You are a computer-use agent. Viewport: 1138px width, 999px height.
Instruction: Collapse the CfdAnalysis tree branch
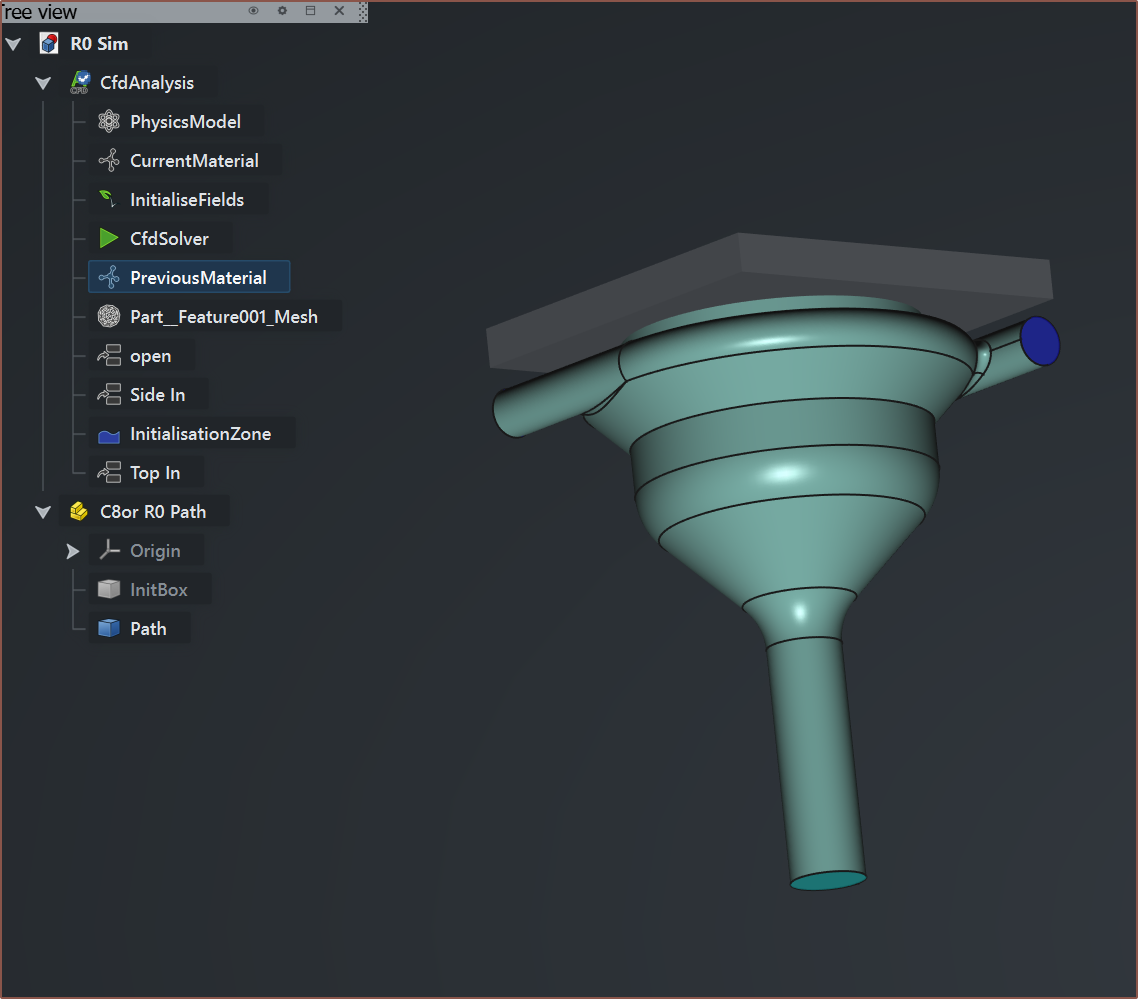[x=43, y=83]
